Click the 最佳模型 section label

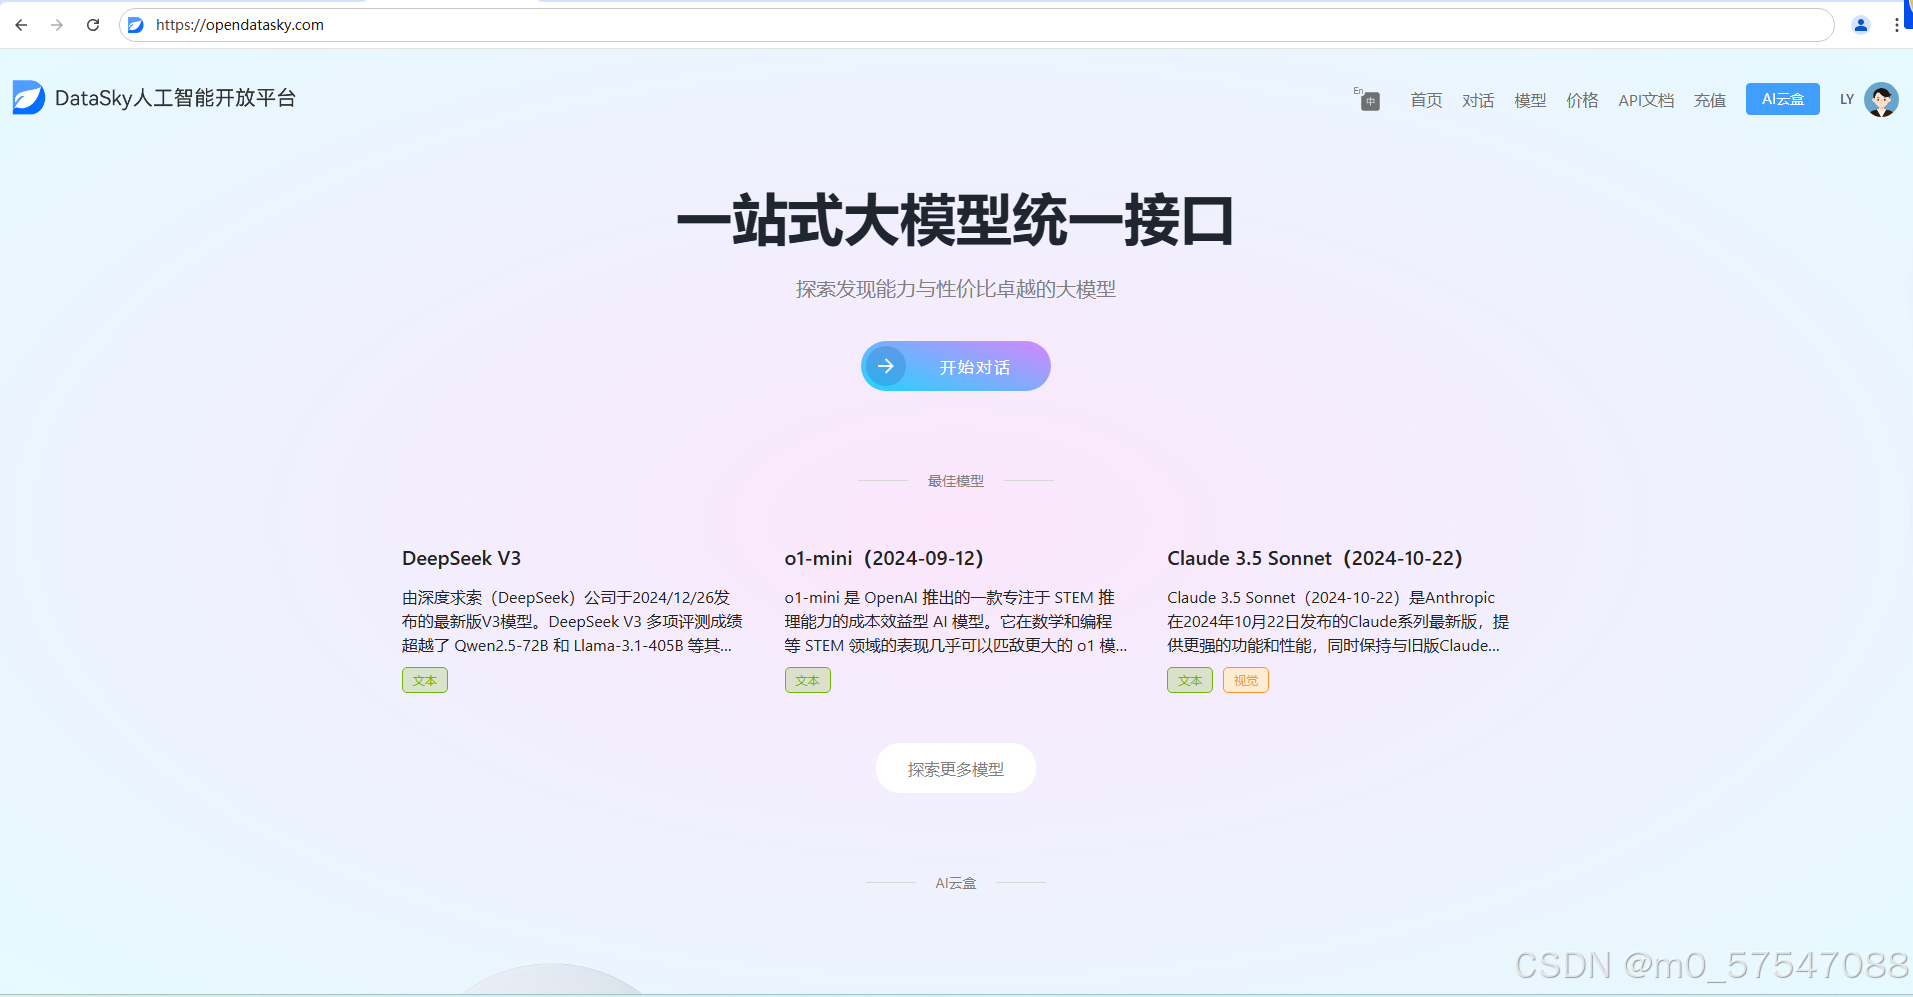coord(956,481)
